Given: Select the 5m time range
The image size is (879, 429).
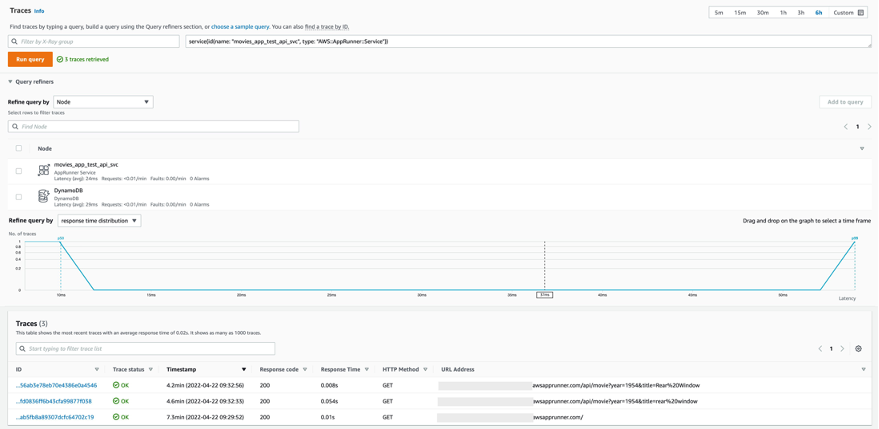Looking at the screenshot, I should tap(719, 12).
